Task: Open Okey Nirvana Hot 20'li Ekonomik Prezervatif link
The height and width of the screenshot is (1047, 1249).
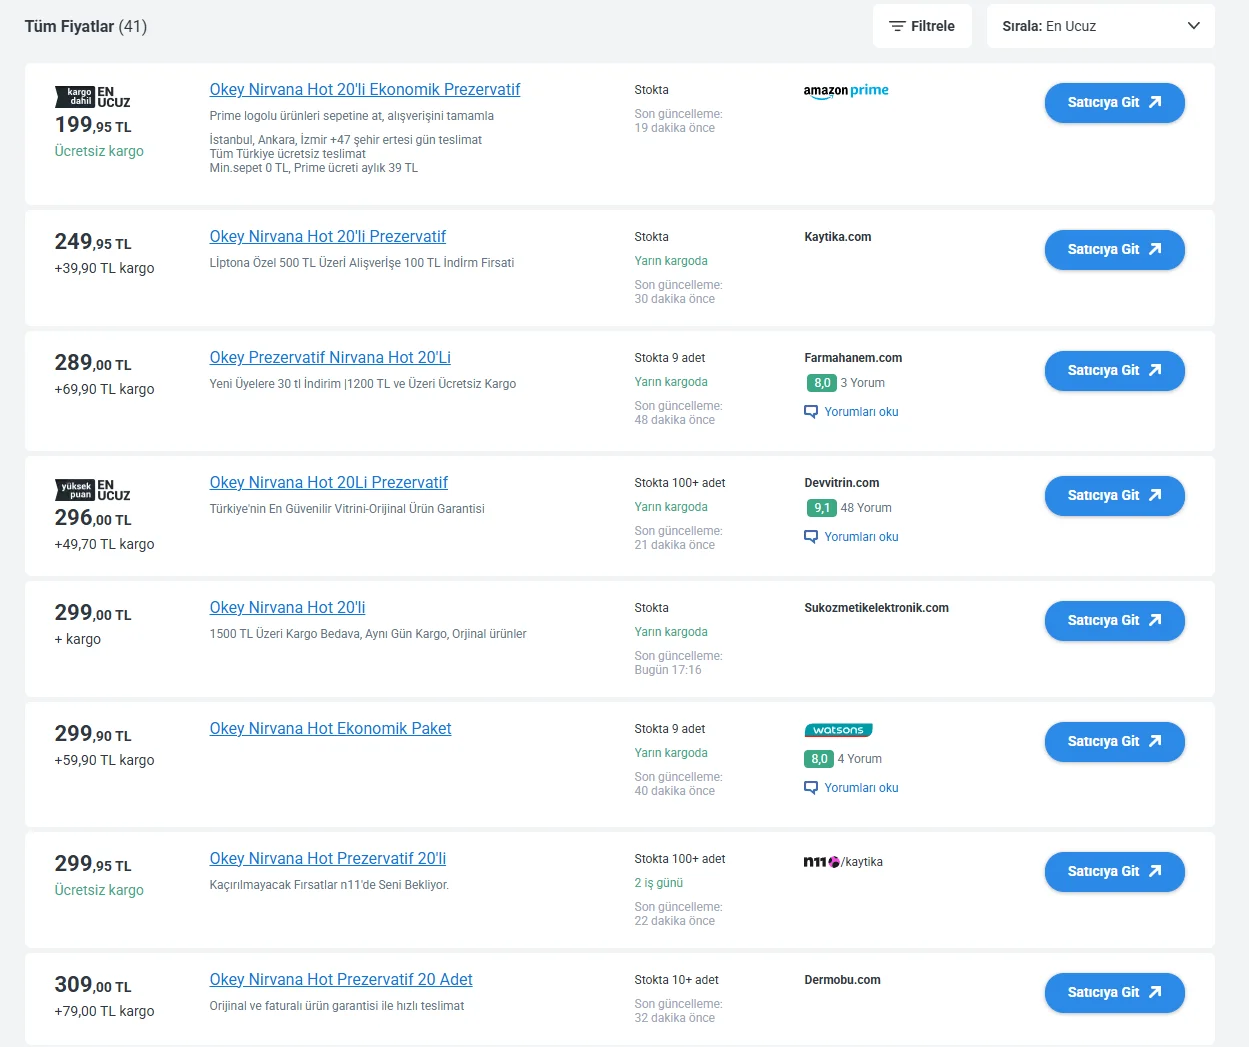Action: click(x=365, y=90)
